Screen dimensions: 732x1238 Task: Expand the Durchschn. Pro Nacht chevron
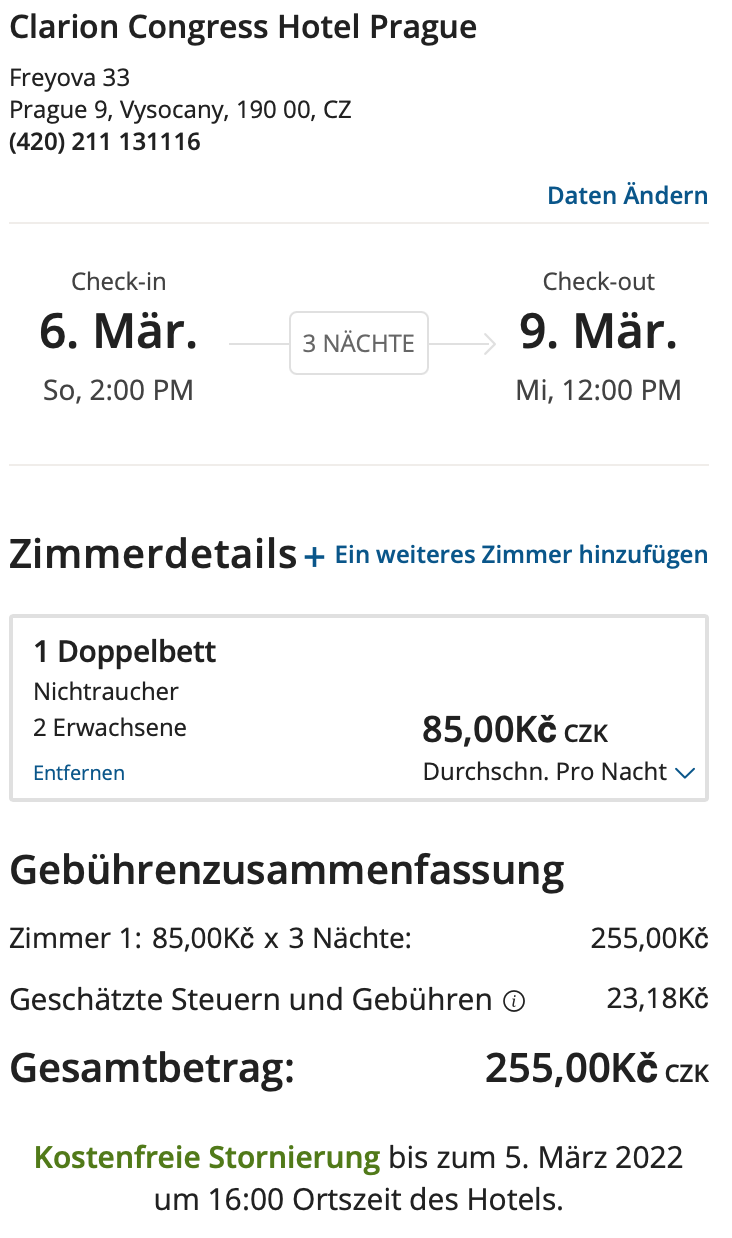click(685, 773)
